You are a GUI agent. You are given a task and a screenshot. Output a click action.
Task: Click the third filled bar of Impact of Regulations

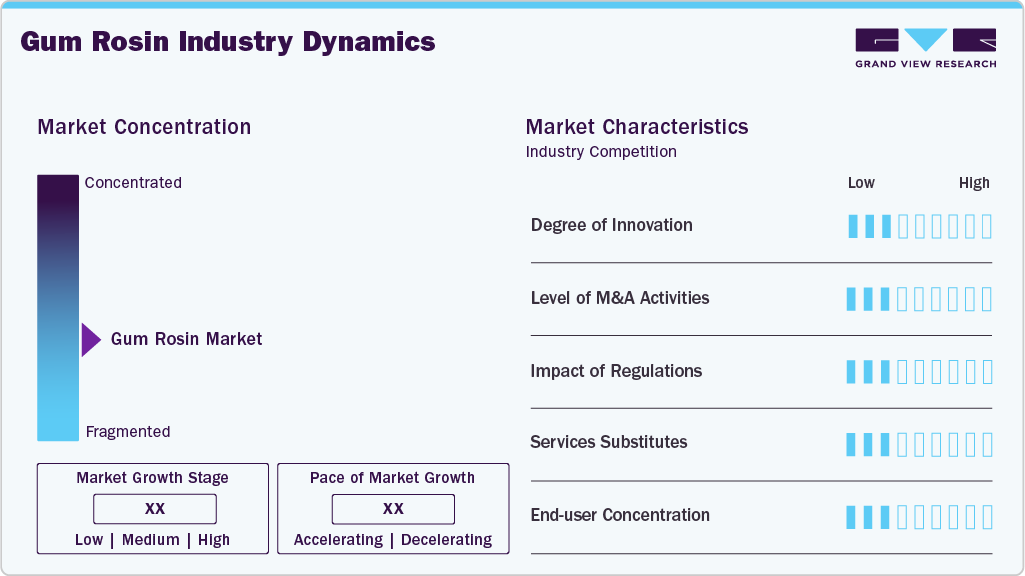885,372
